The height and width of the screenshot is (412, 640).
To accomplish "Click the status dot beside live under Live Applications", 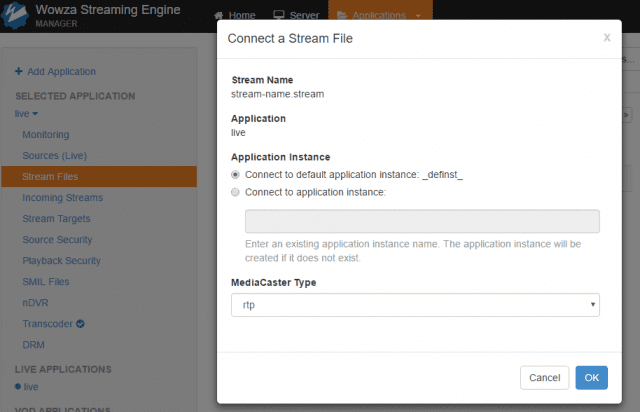I will [x=18, y=386].
